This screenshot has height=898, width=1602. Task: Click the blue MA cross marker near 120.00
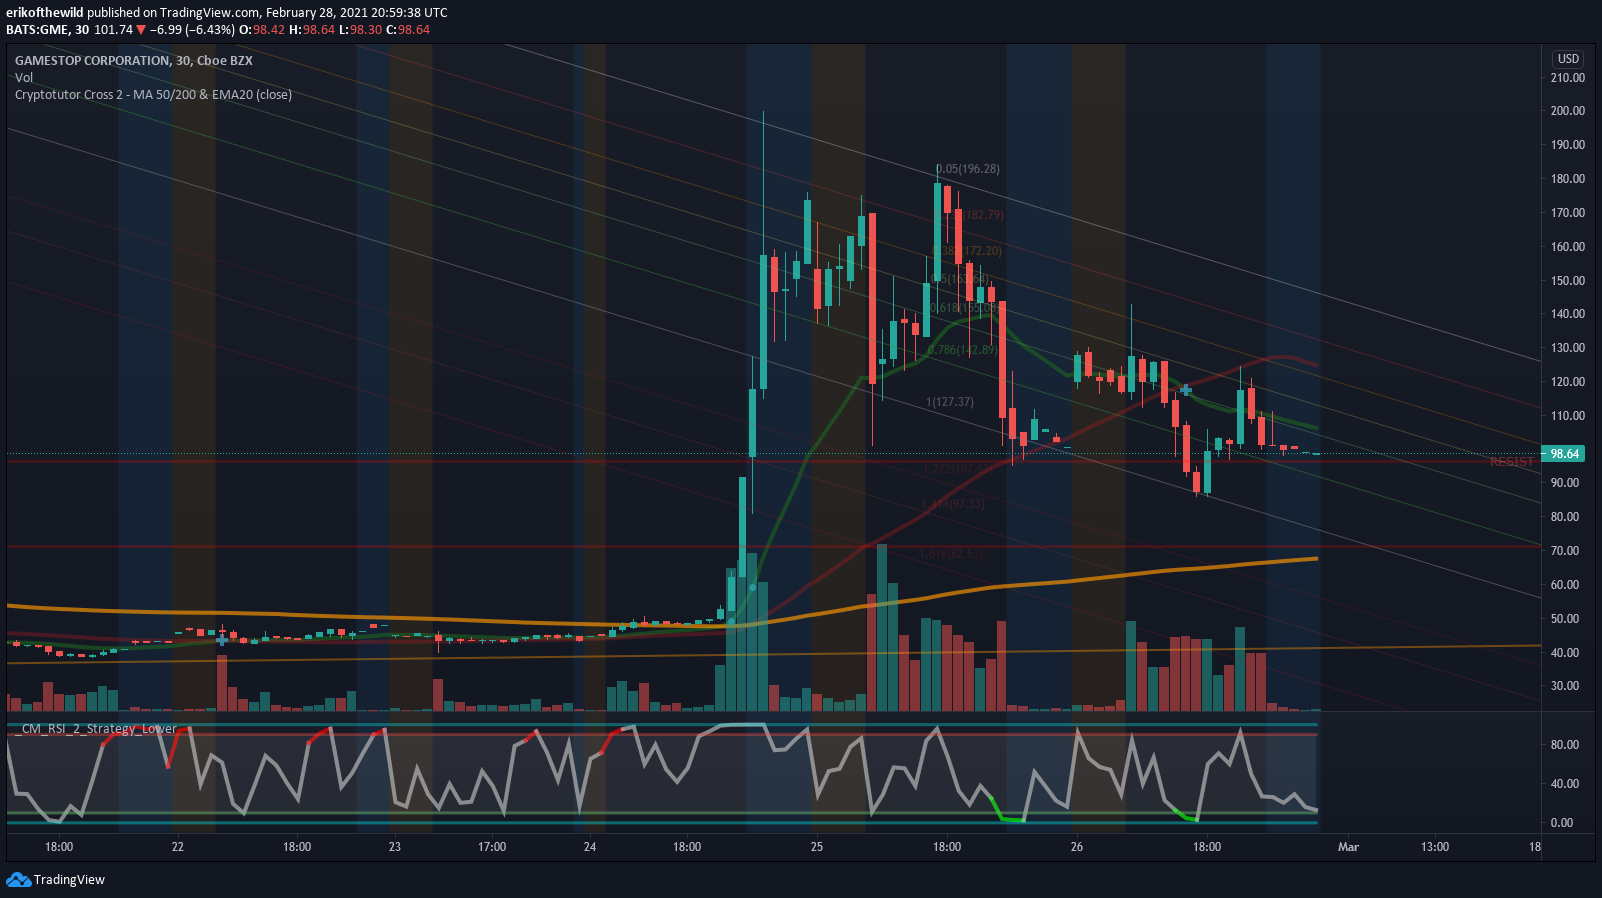1186,389
